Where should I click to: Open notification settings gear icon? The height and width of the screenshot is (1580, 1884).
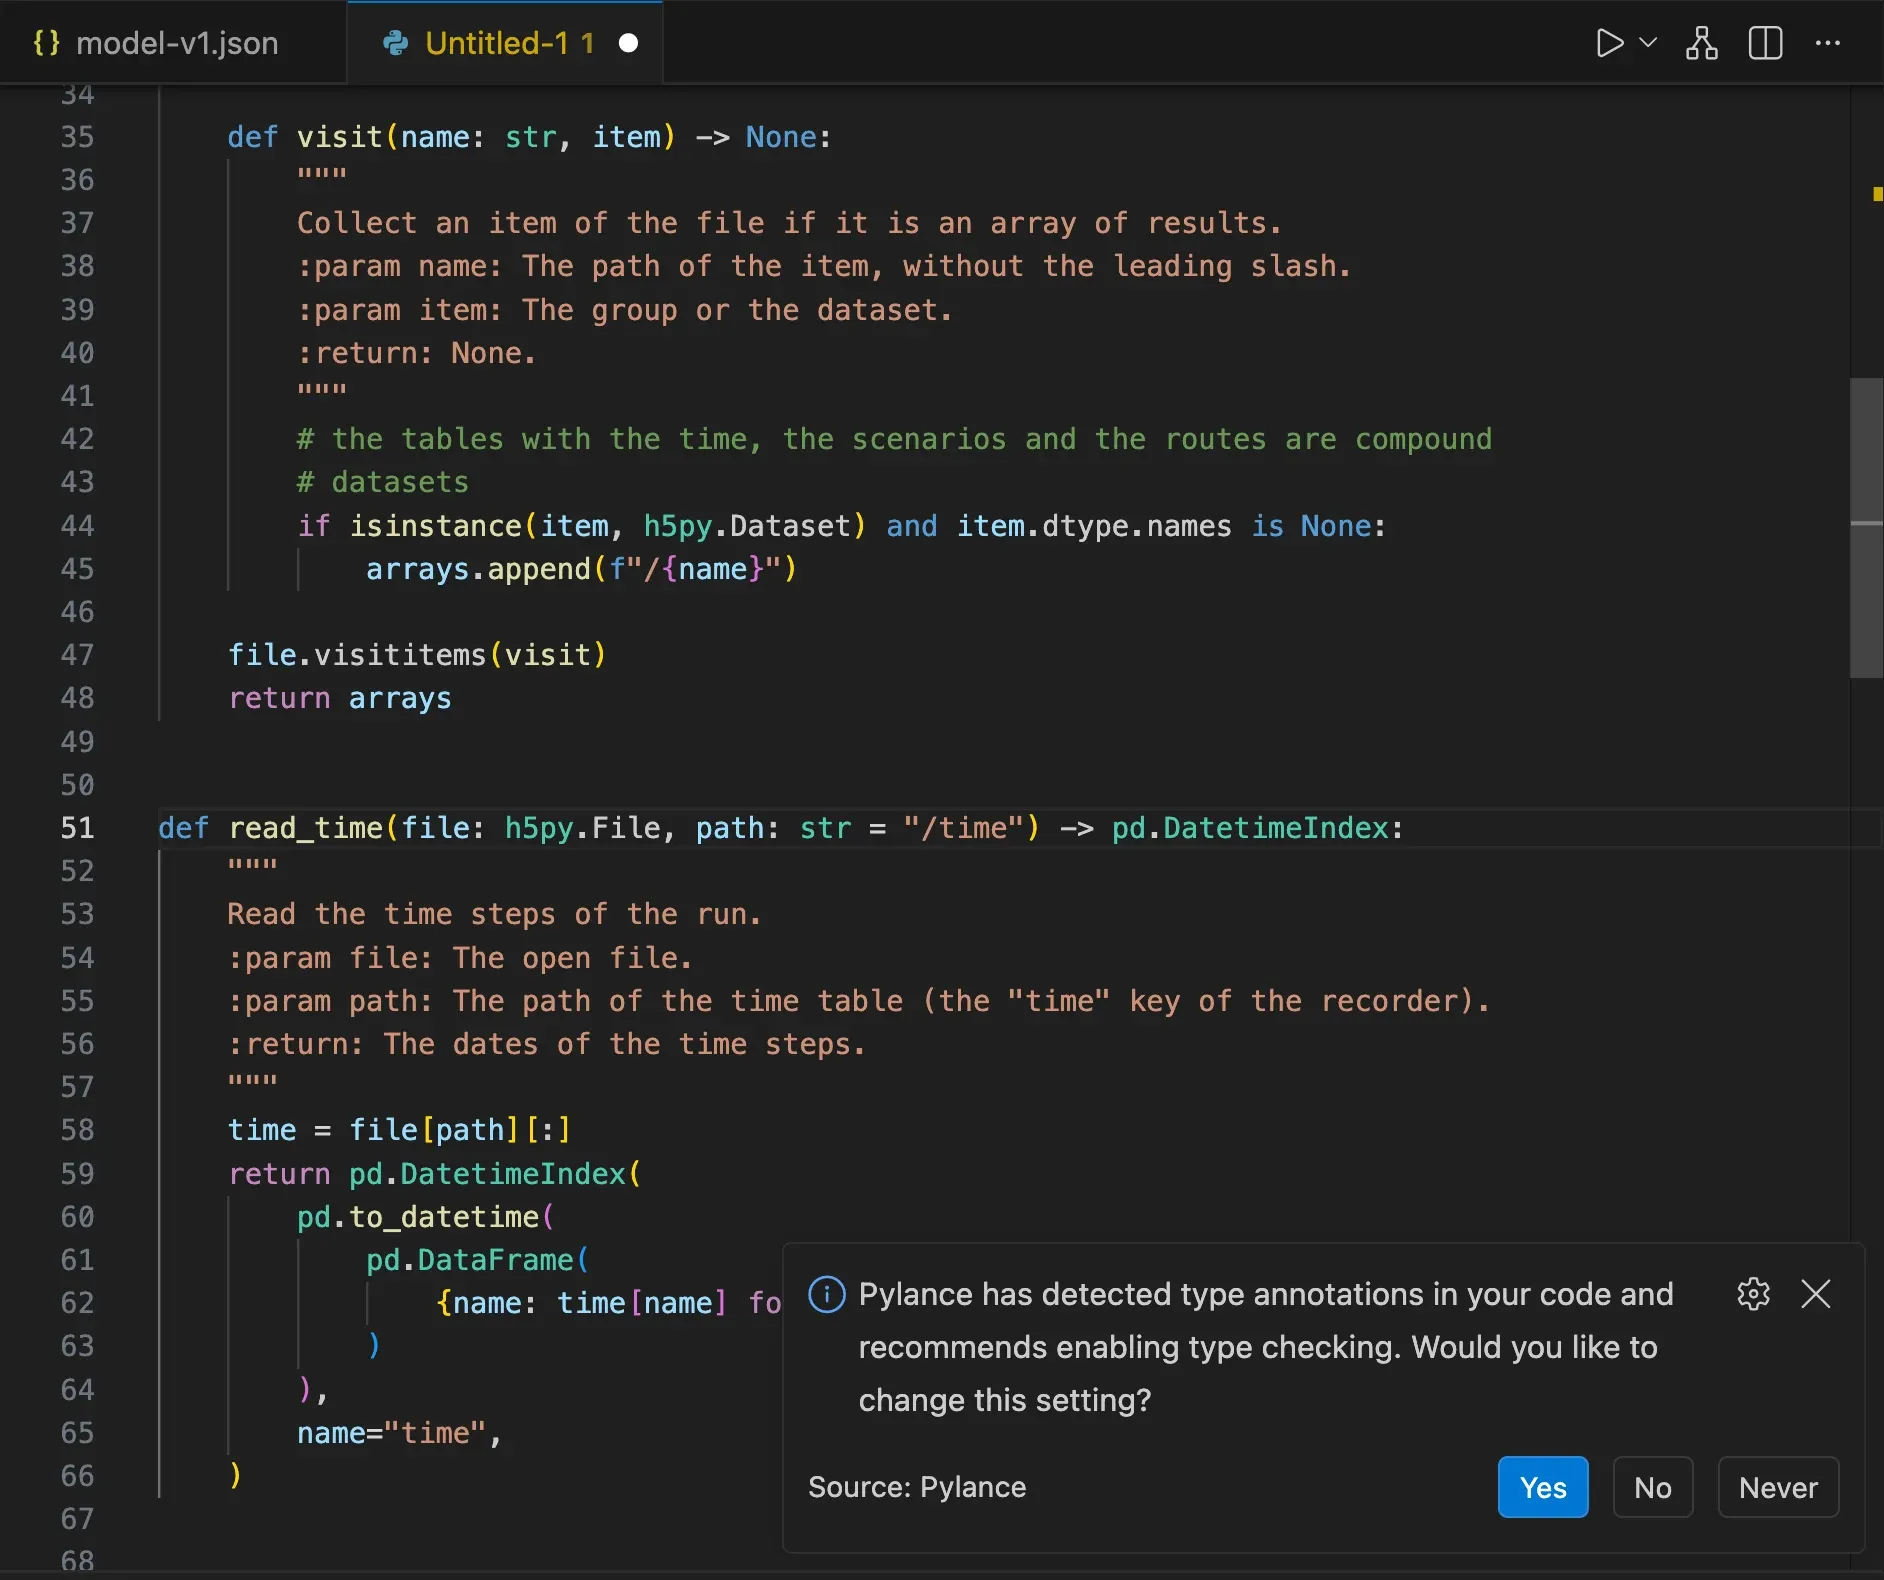click(1753, 1294)
